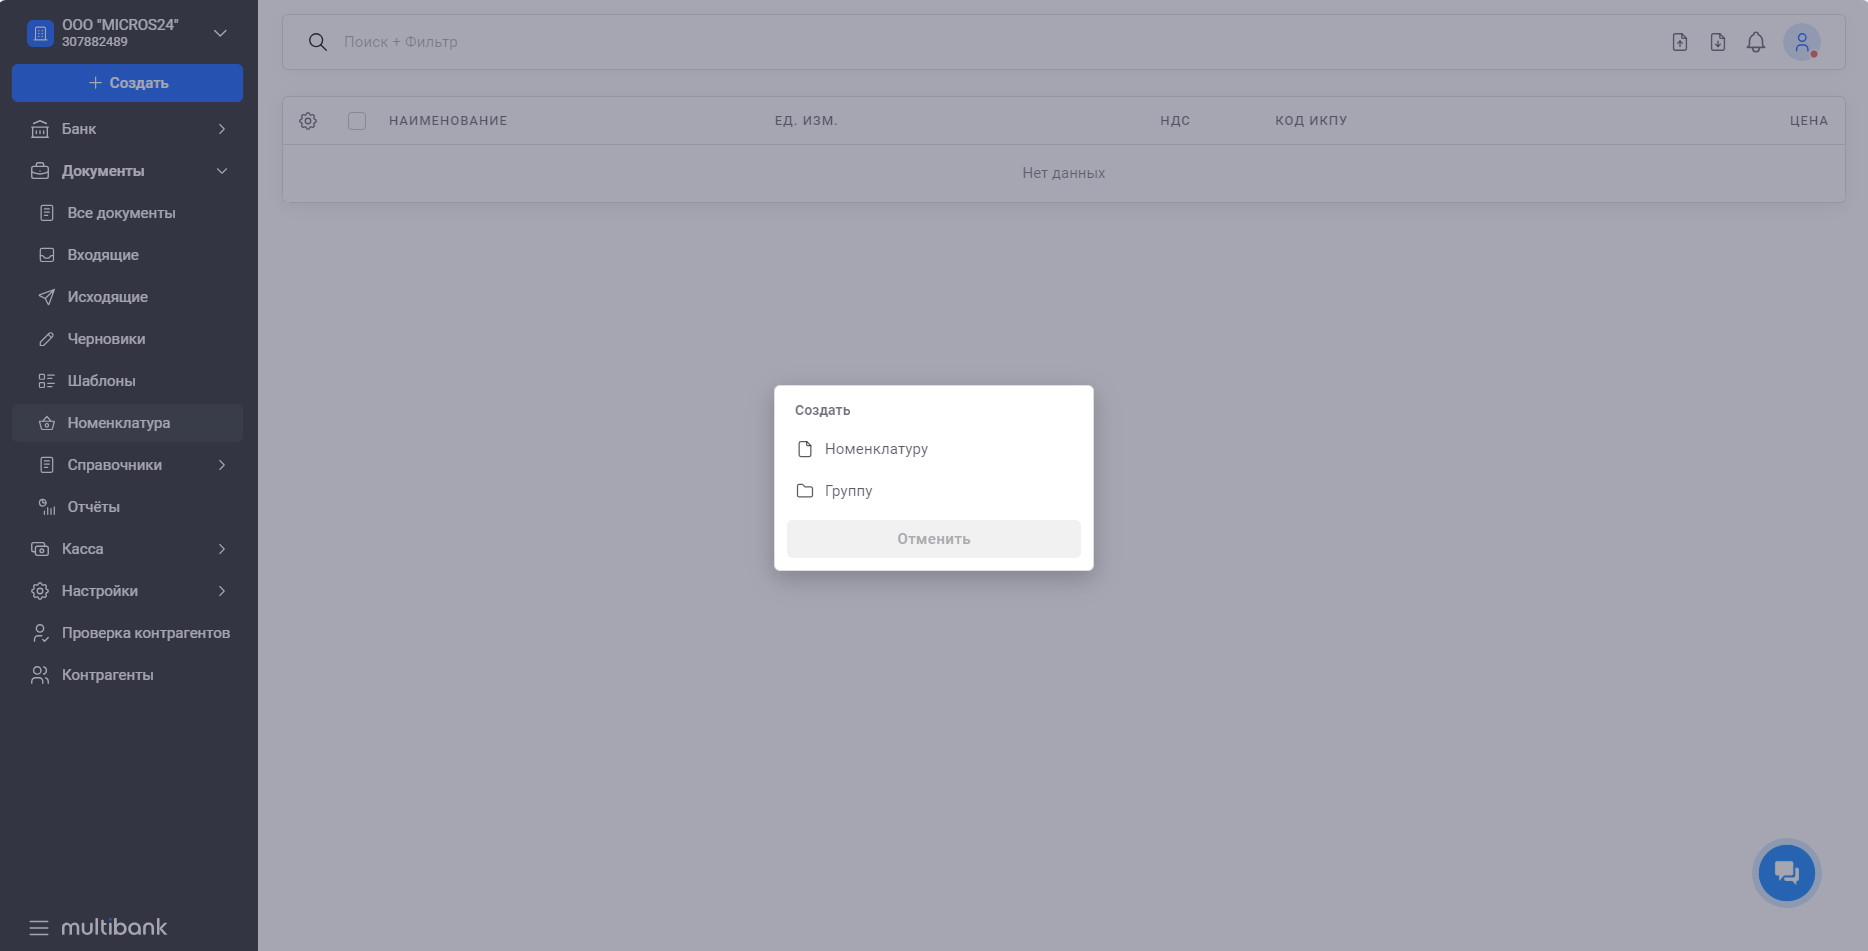Image resolution: width=1868 pixels, height=951 pixels.
Task: Click the download document icon in header
Action: click(x=1717, y=42)
